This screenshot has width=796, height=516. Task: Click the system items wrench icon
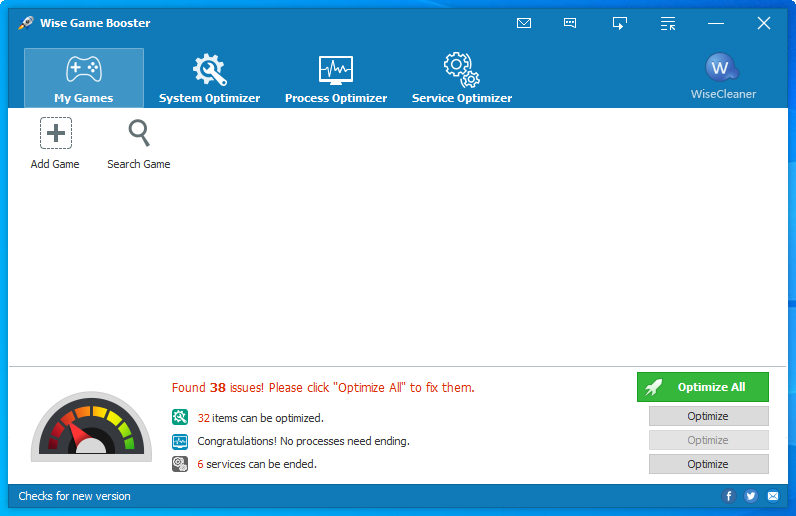[x=180, y=418]
